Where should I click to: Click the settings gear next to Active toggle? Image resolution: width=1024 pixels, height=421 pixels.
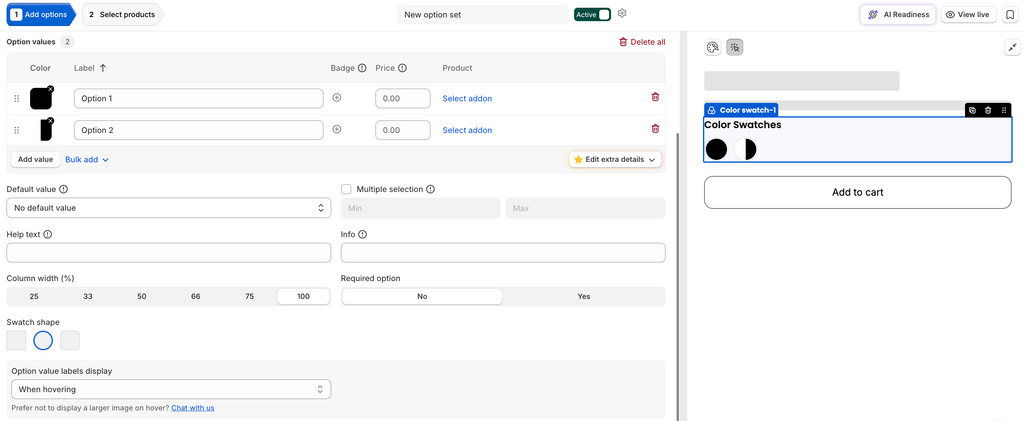[x=622, y=14]
